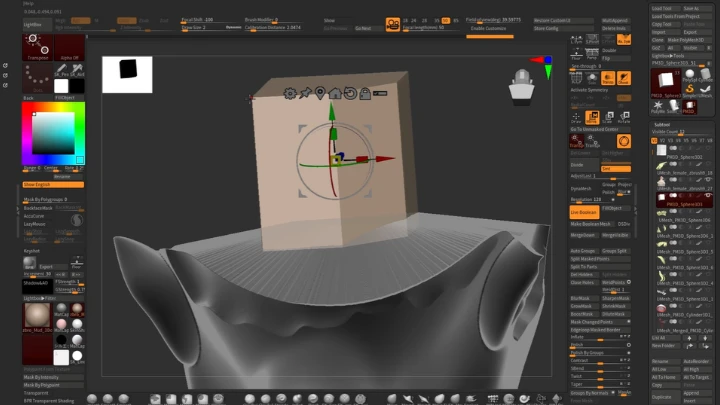This screenshot has height=405, width=720.
Task: Open the Dots stroke selector
Action: [x=38, y=78]
